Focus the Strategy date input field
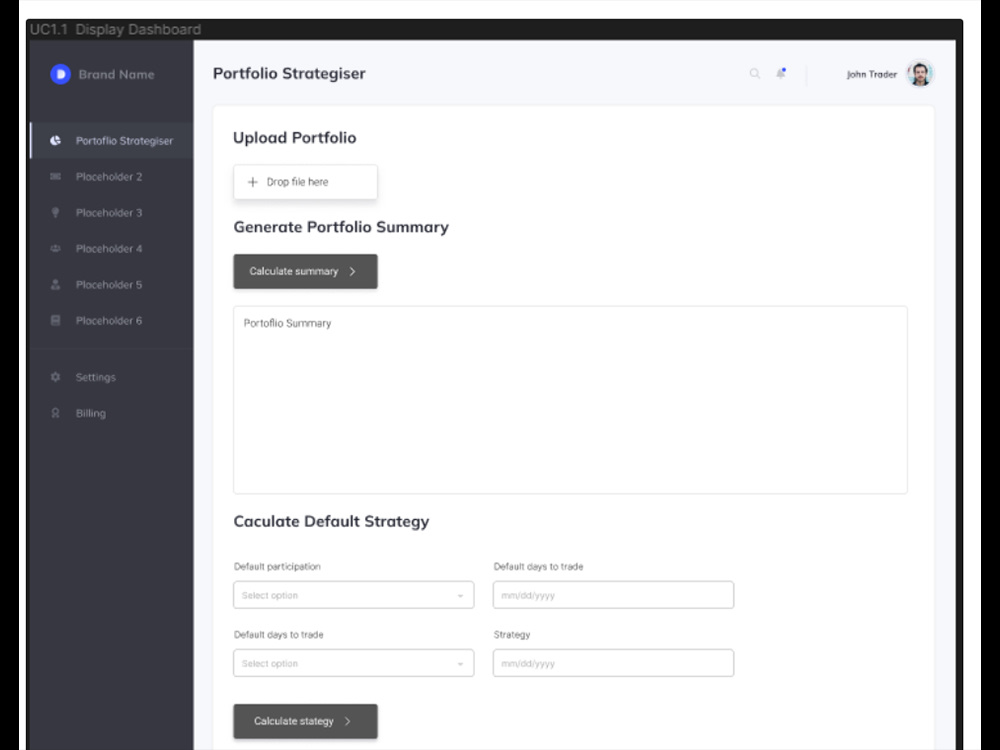The width and height of the screenshot is (1000, 750). [x=614, y=663]
